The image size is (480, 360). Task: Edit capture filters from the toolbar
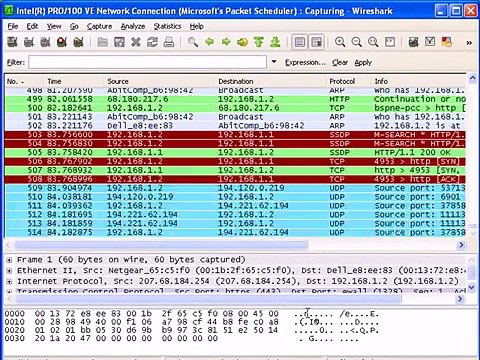[414, 42]
